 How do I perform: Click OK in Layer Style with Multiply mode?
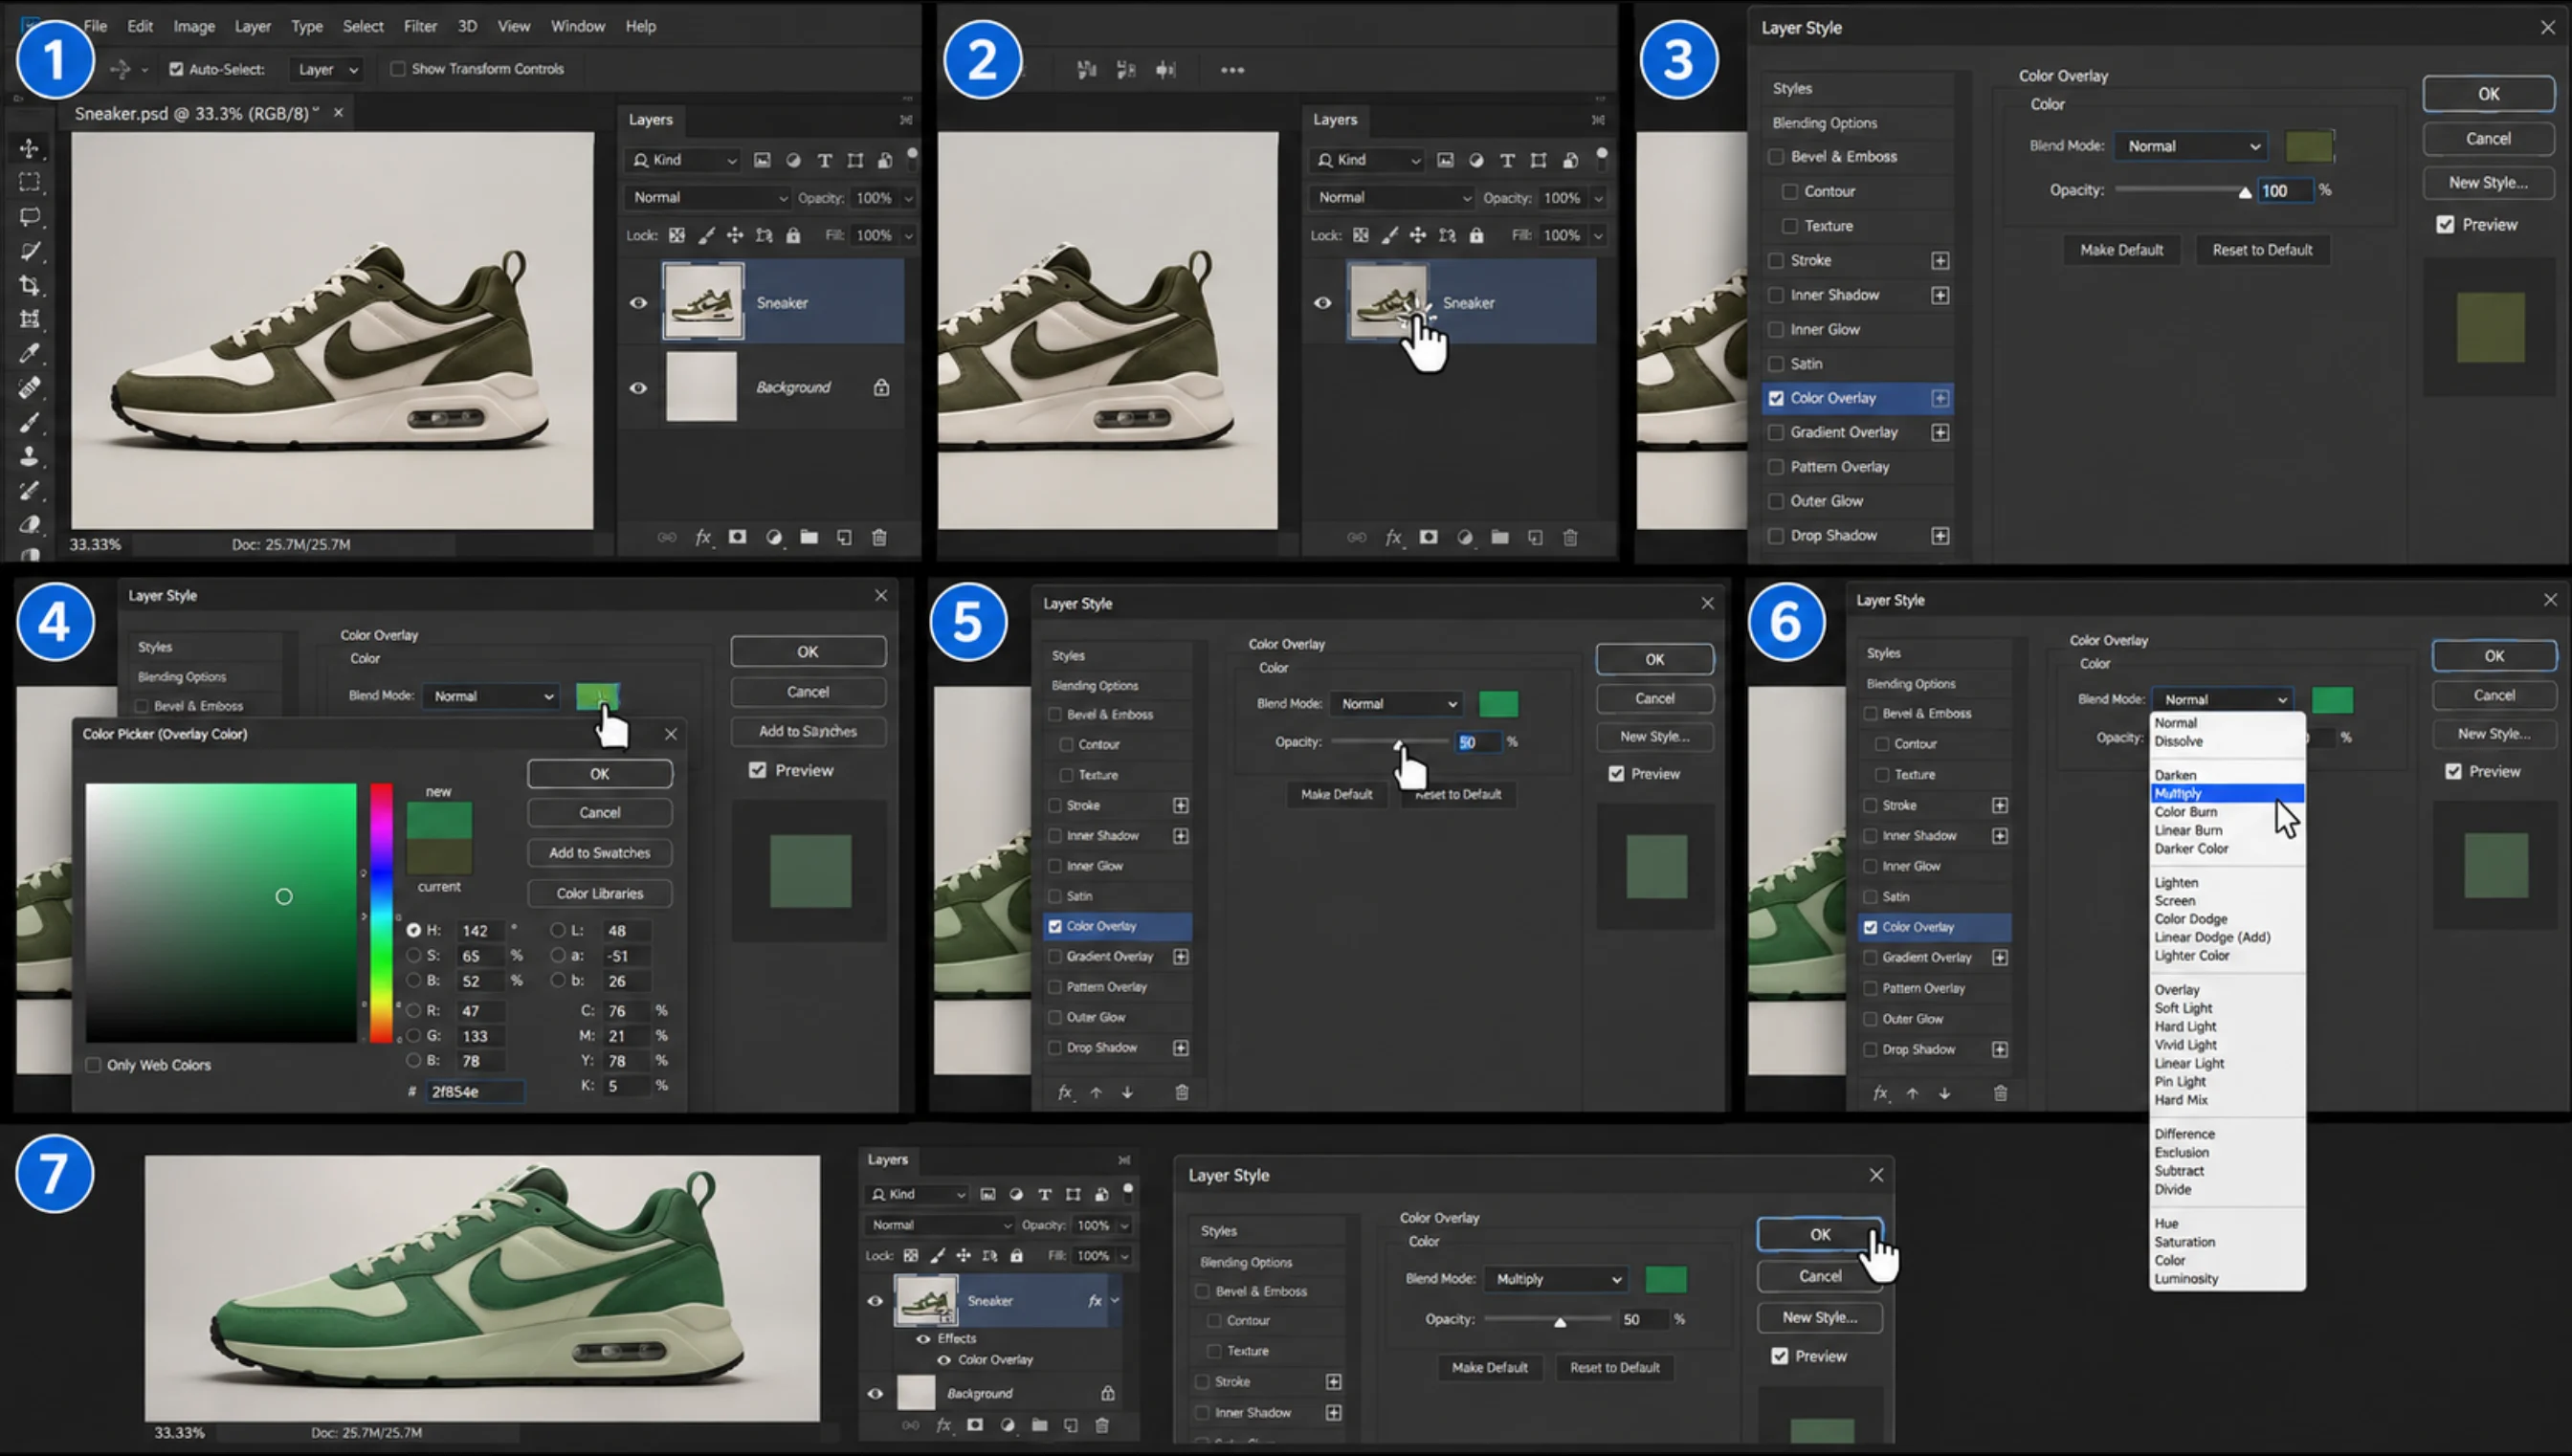coord(1820,1235)
